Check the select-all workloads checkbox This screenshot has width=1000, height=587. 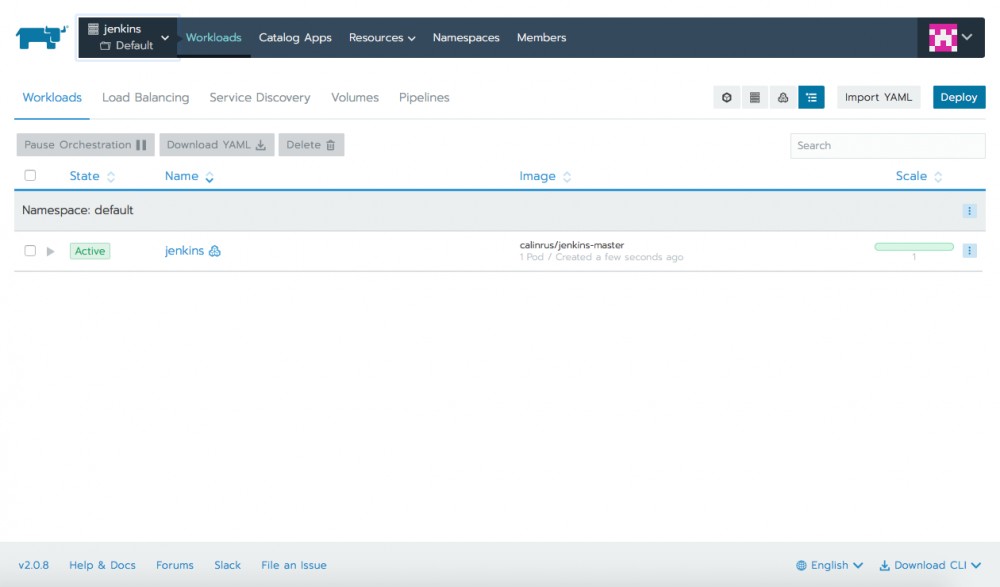click(x=30, y=175)
